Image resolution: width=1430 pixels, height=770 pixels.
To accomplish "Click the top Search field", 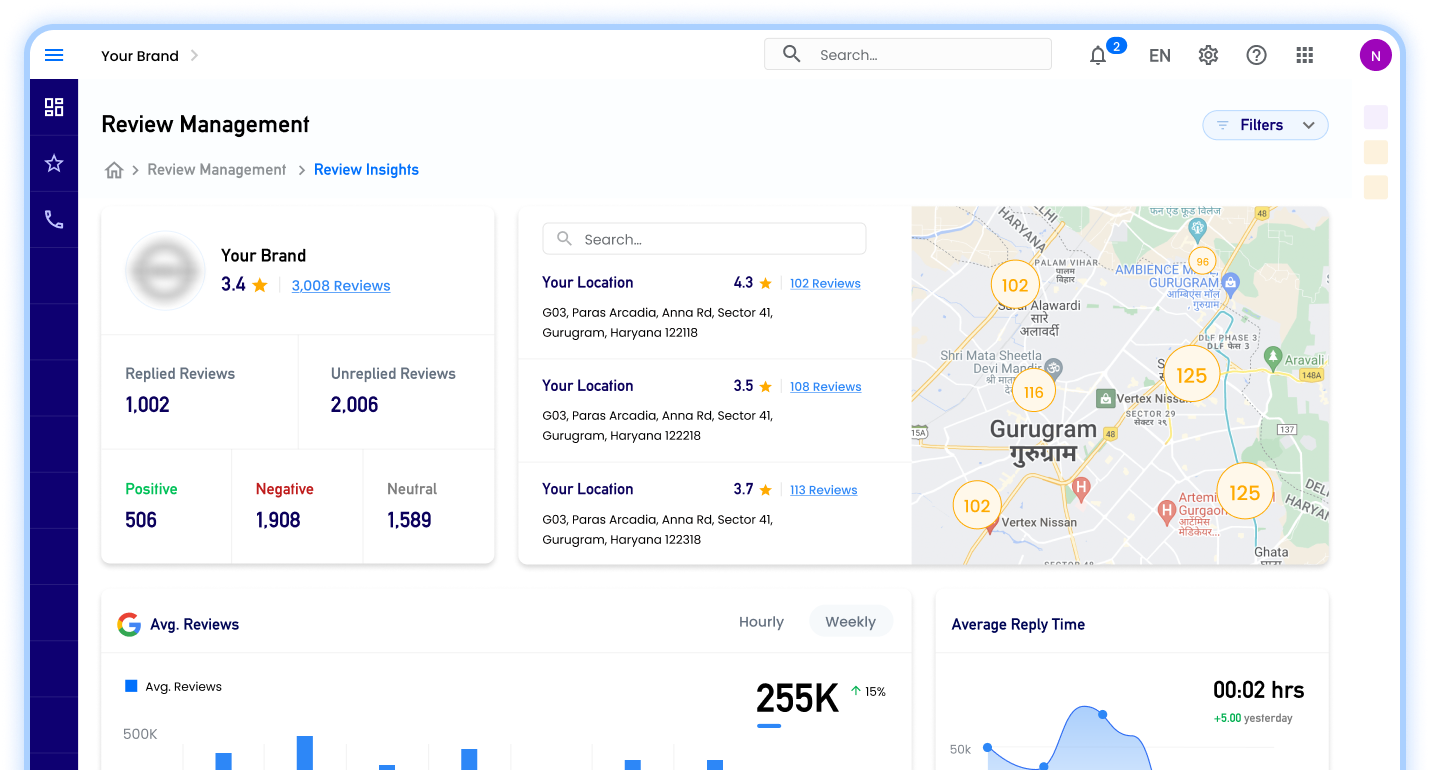I will (908, 54).
